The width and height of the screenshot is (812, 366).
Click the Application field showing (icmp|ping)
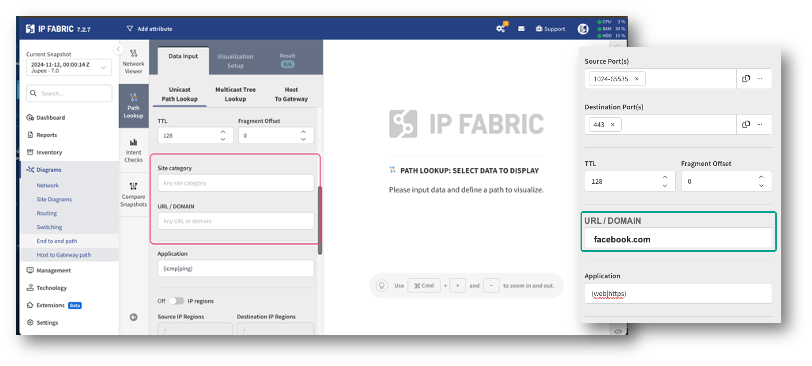pos(236,269)
